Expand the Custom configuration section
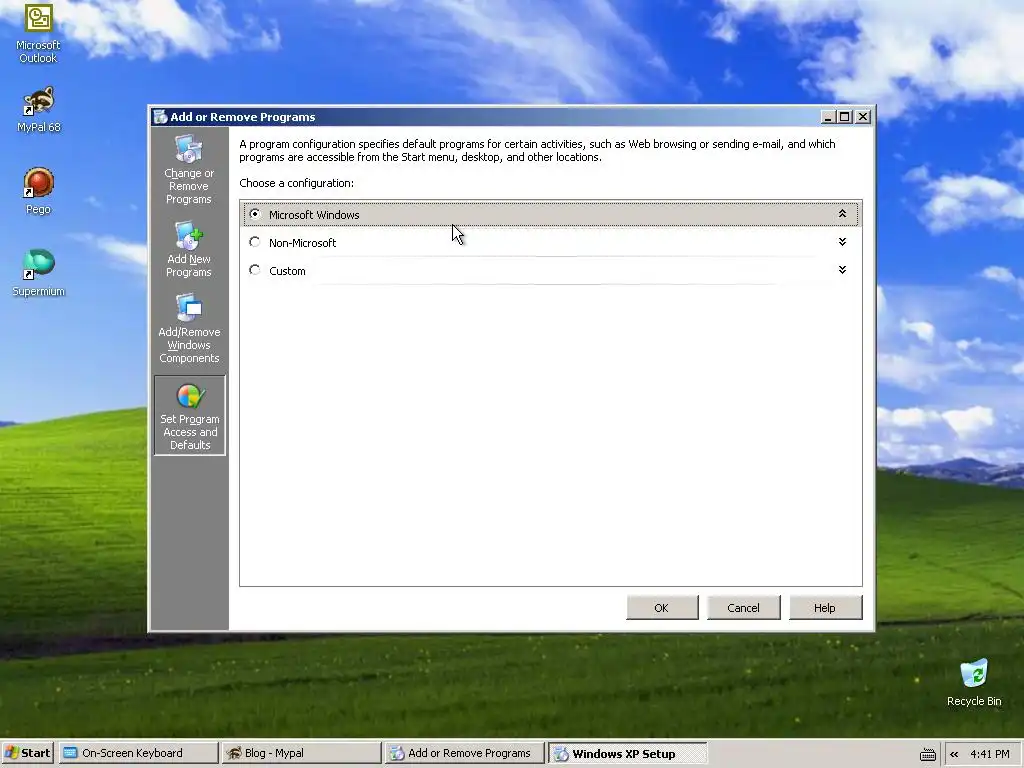This screenshot has height=768, width=1024. pos(842,270)
